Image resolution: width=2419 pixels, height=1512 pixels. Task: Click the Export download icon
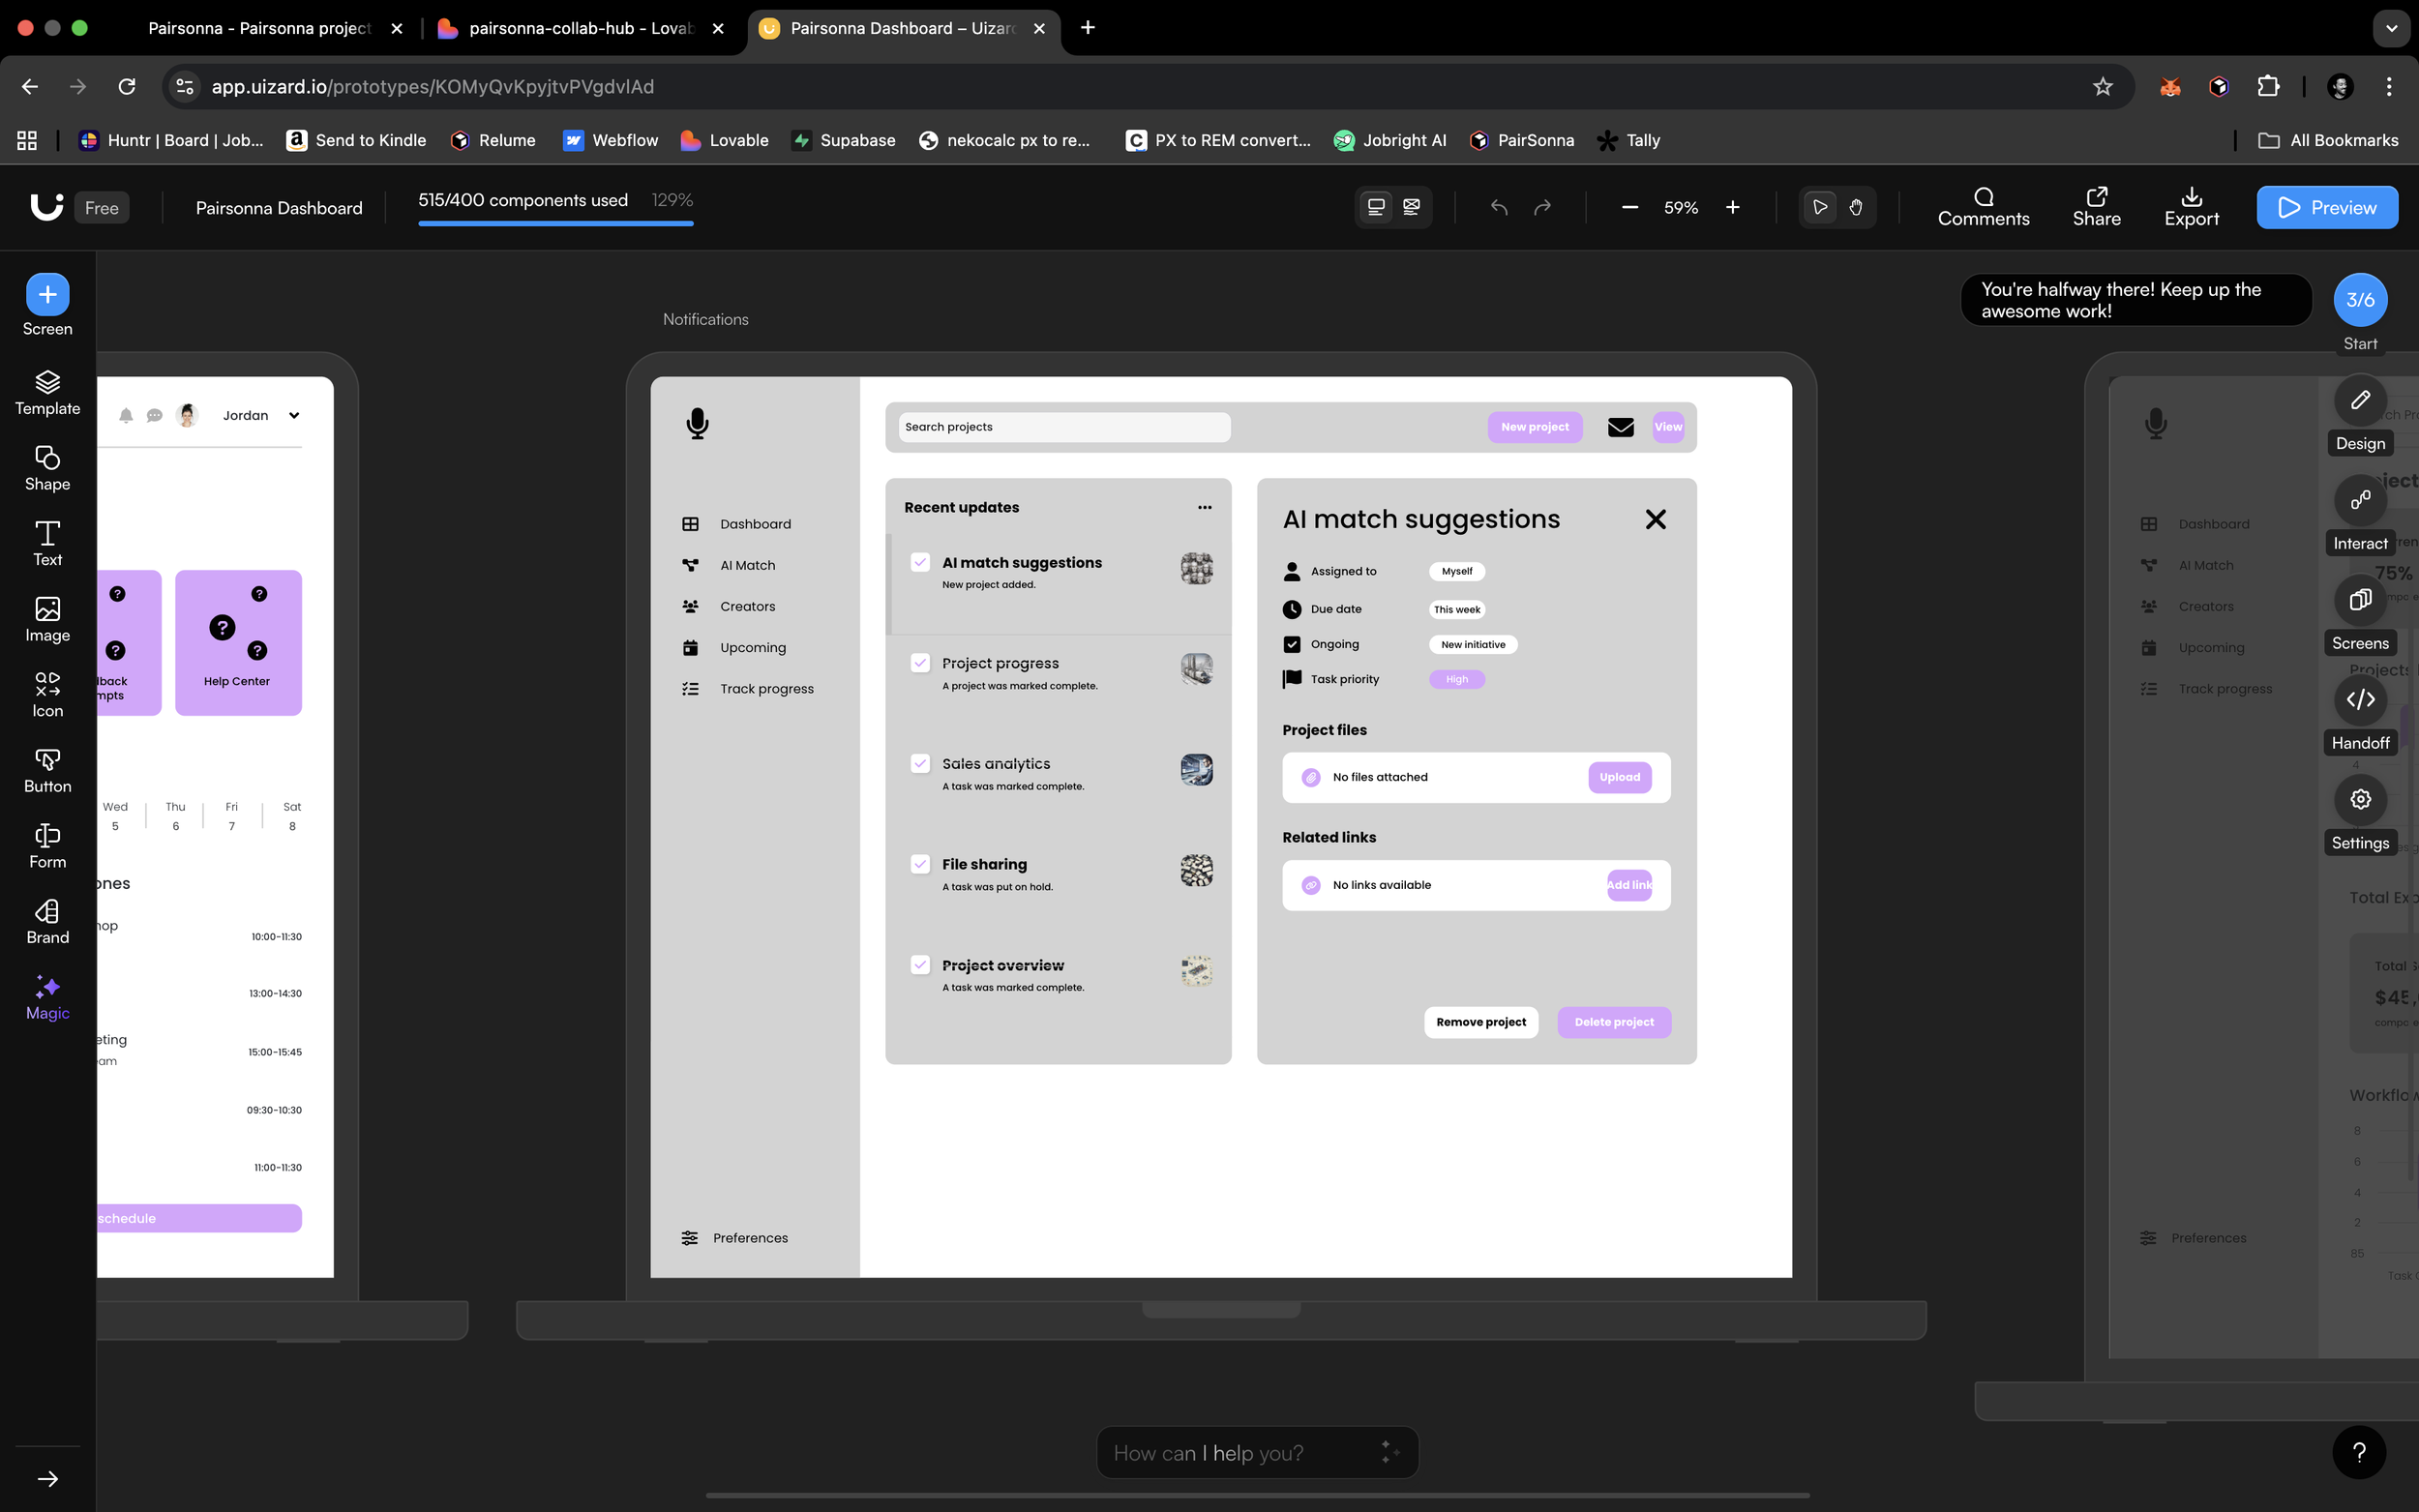2191,197
